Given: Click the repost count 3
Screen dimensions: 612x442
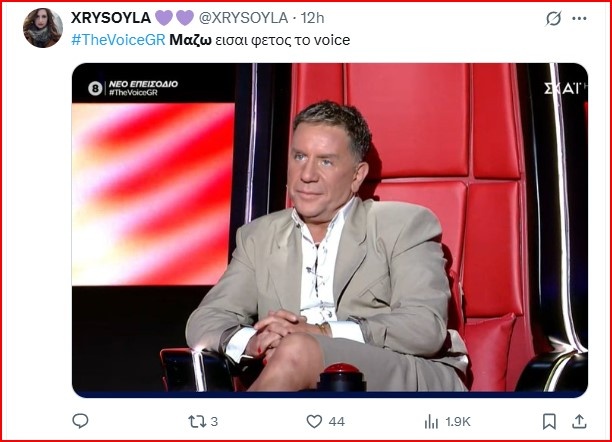Looking at the screenshot, I should (x=214, y=422).
